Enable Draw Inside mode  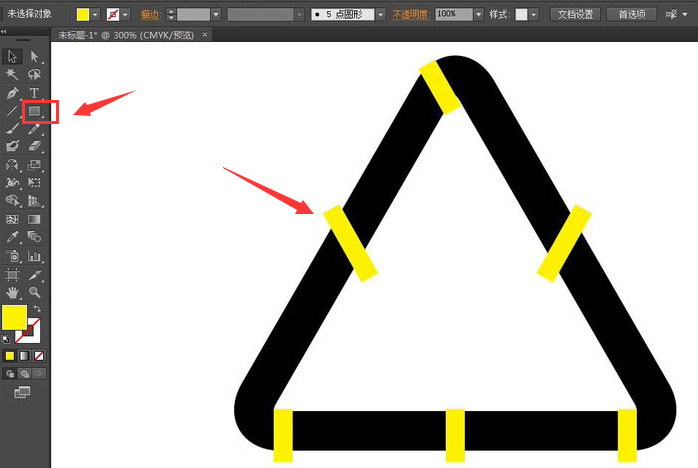[39, 374]
